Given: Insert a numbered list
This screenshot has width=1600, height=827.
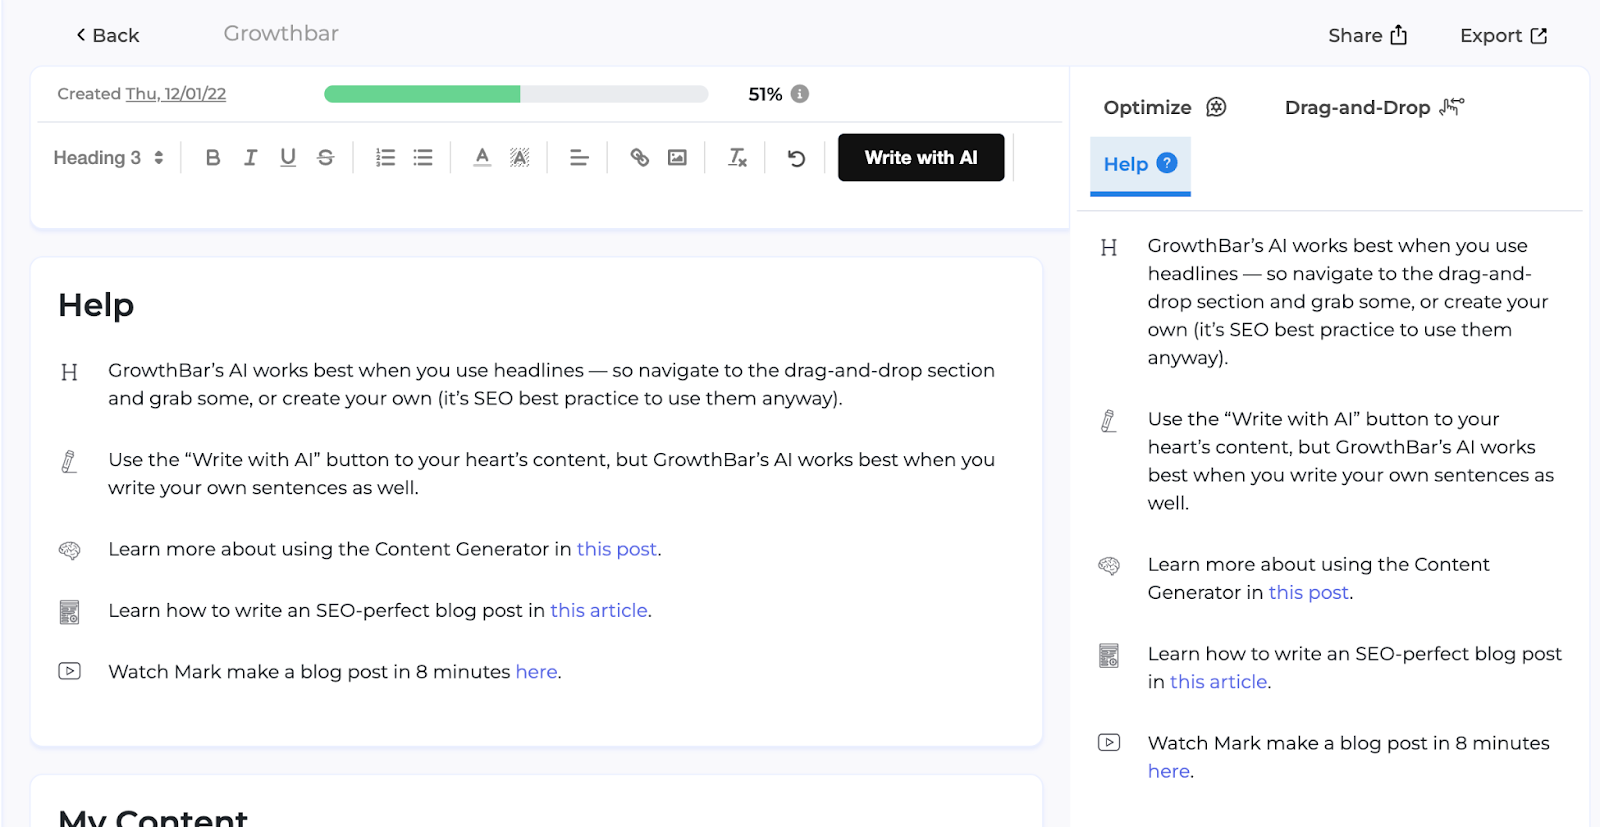Looking at the screenshot, I should click(385, 158).
